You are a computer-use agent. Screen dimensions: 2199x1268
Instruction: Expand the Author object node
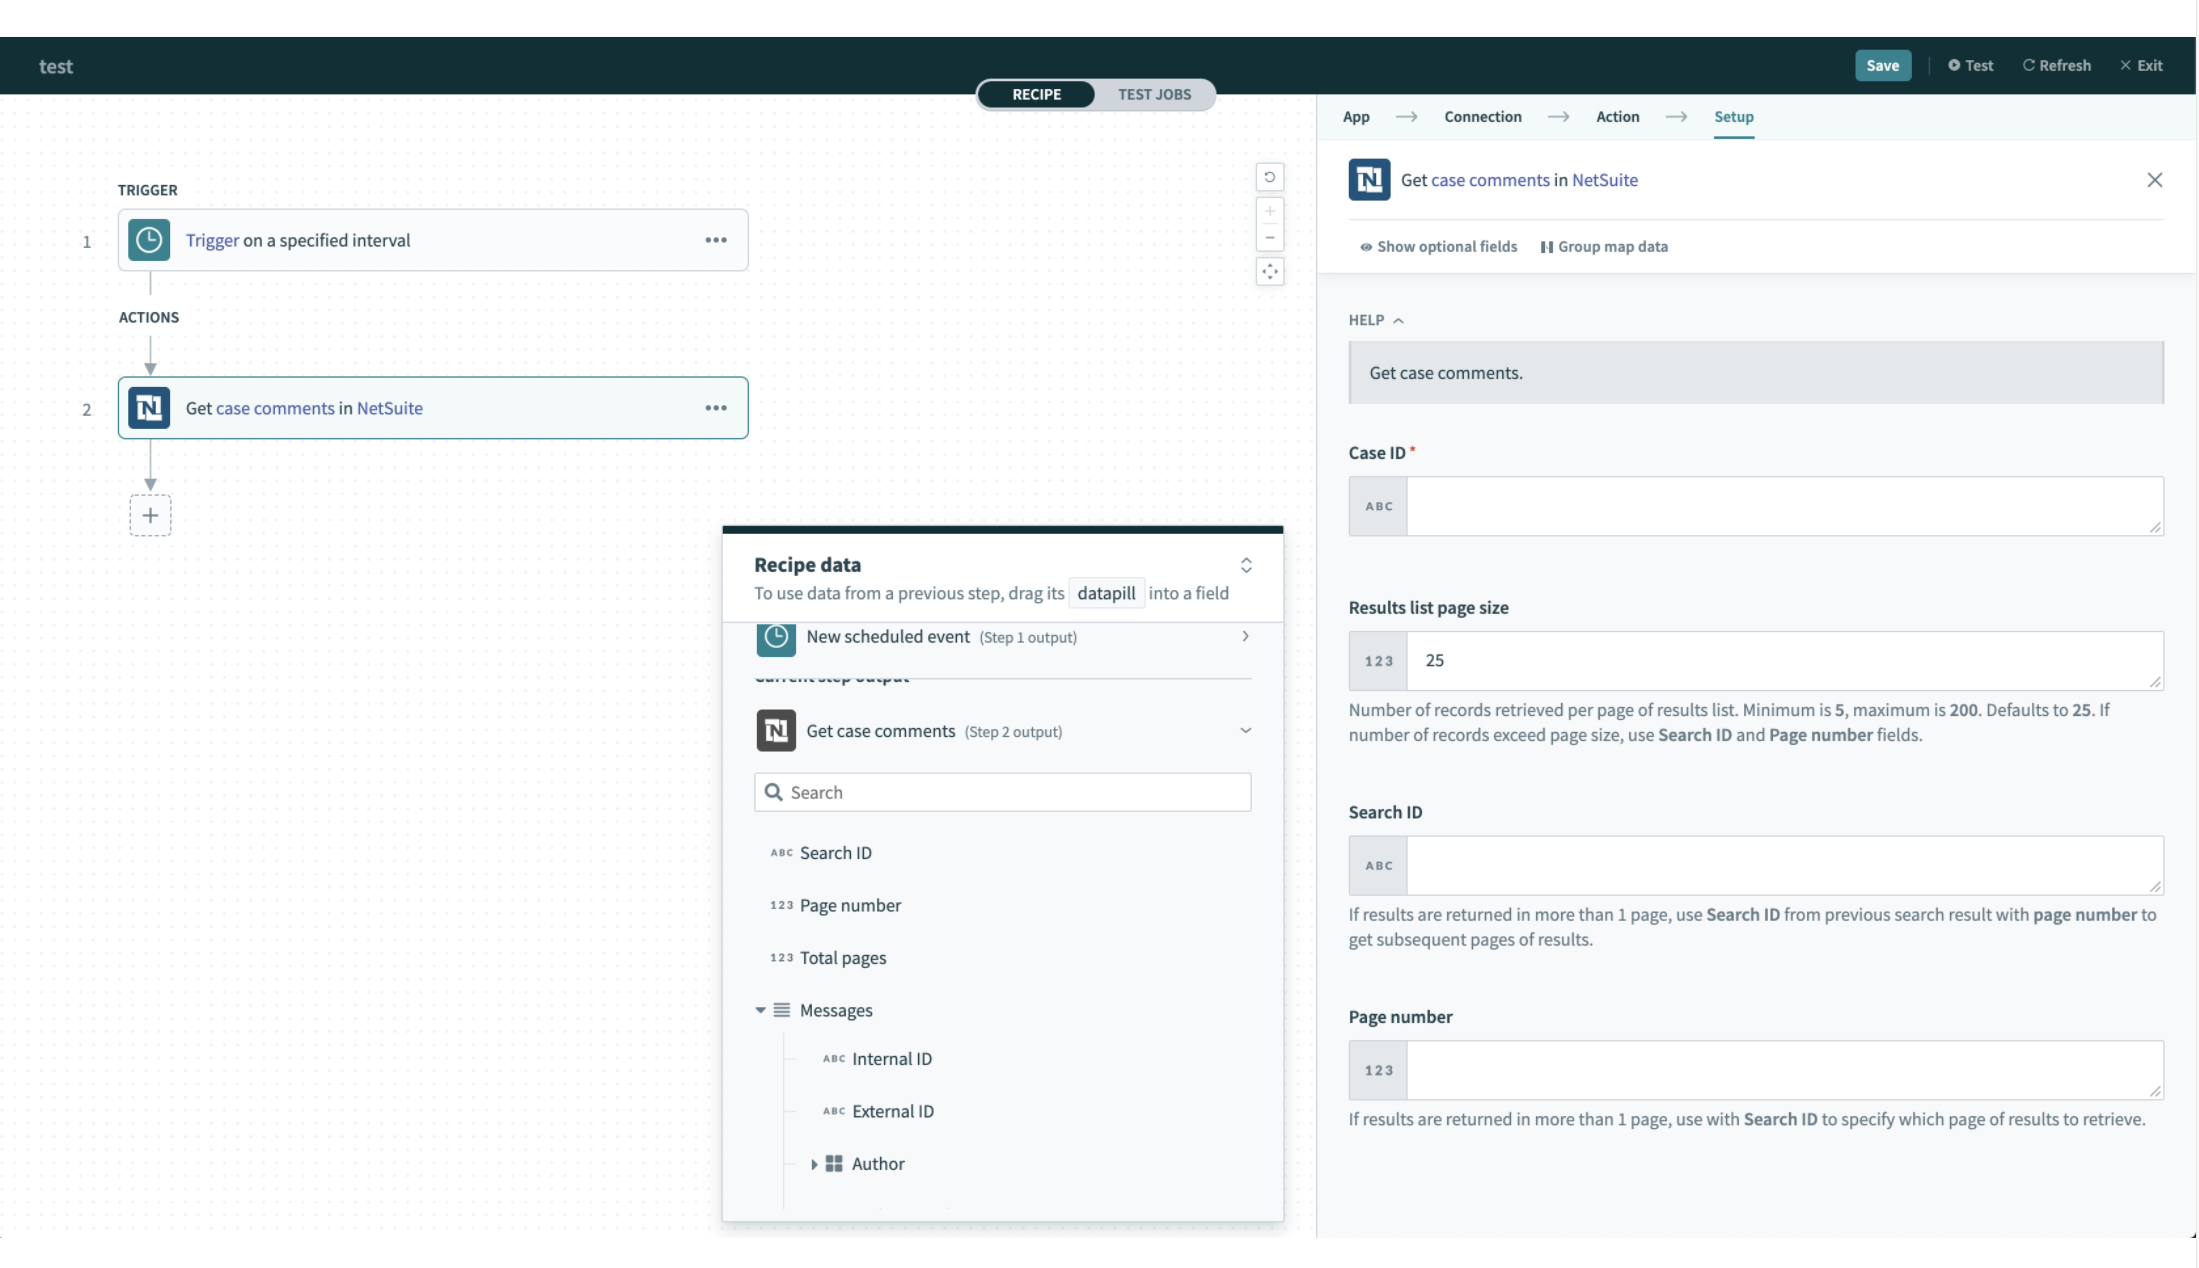coord(814,1164)
